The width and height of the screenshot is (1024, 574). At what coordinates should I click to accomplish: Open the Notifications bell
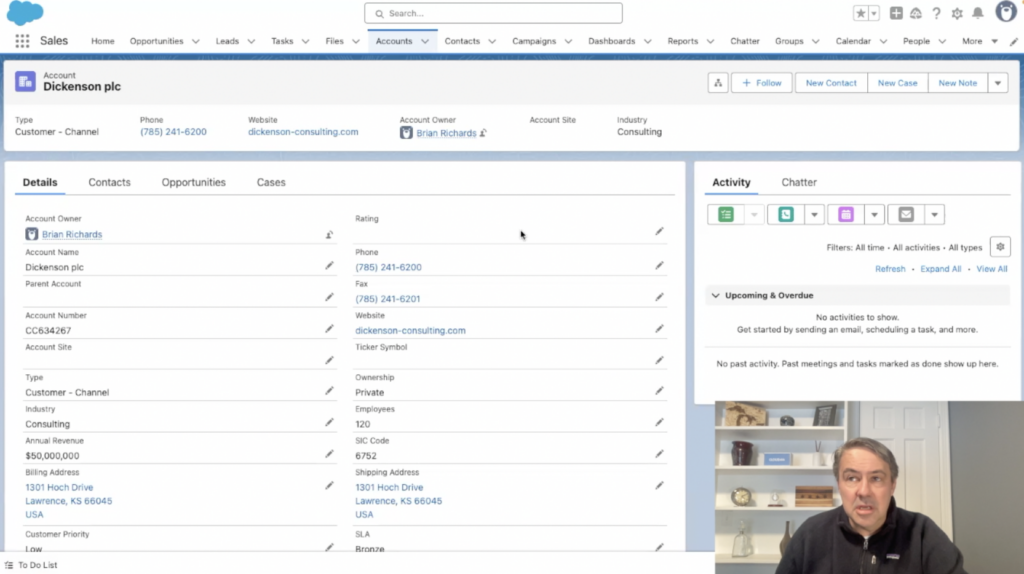click(978, 13)
